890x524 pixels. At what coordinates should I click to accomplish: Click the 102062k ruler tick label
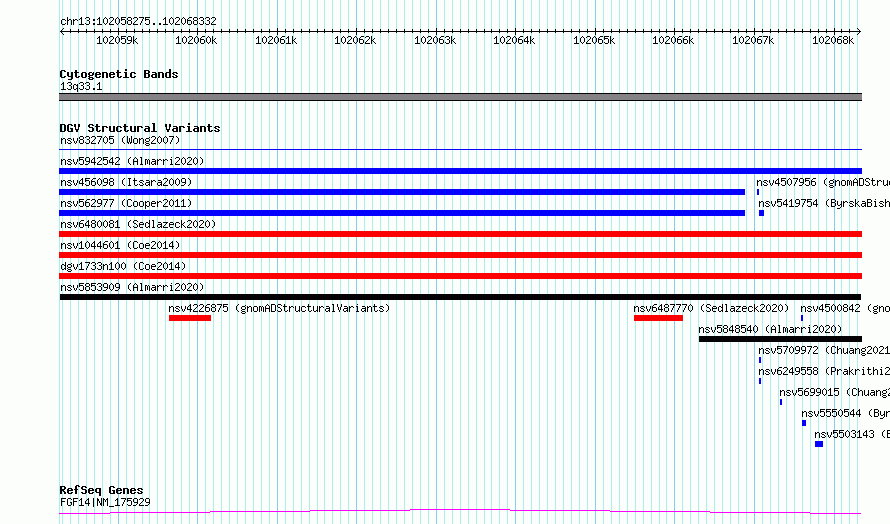tap(355, 40)
